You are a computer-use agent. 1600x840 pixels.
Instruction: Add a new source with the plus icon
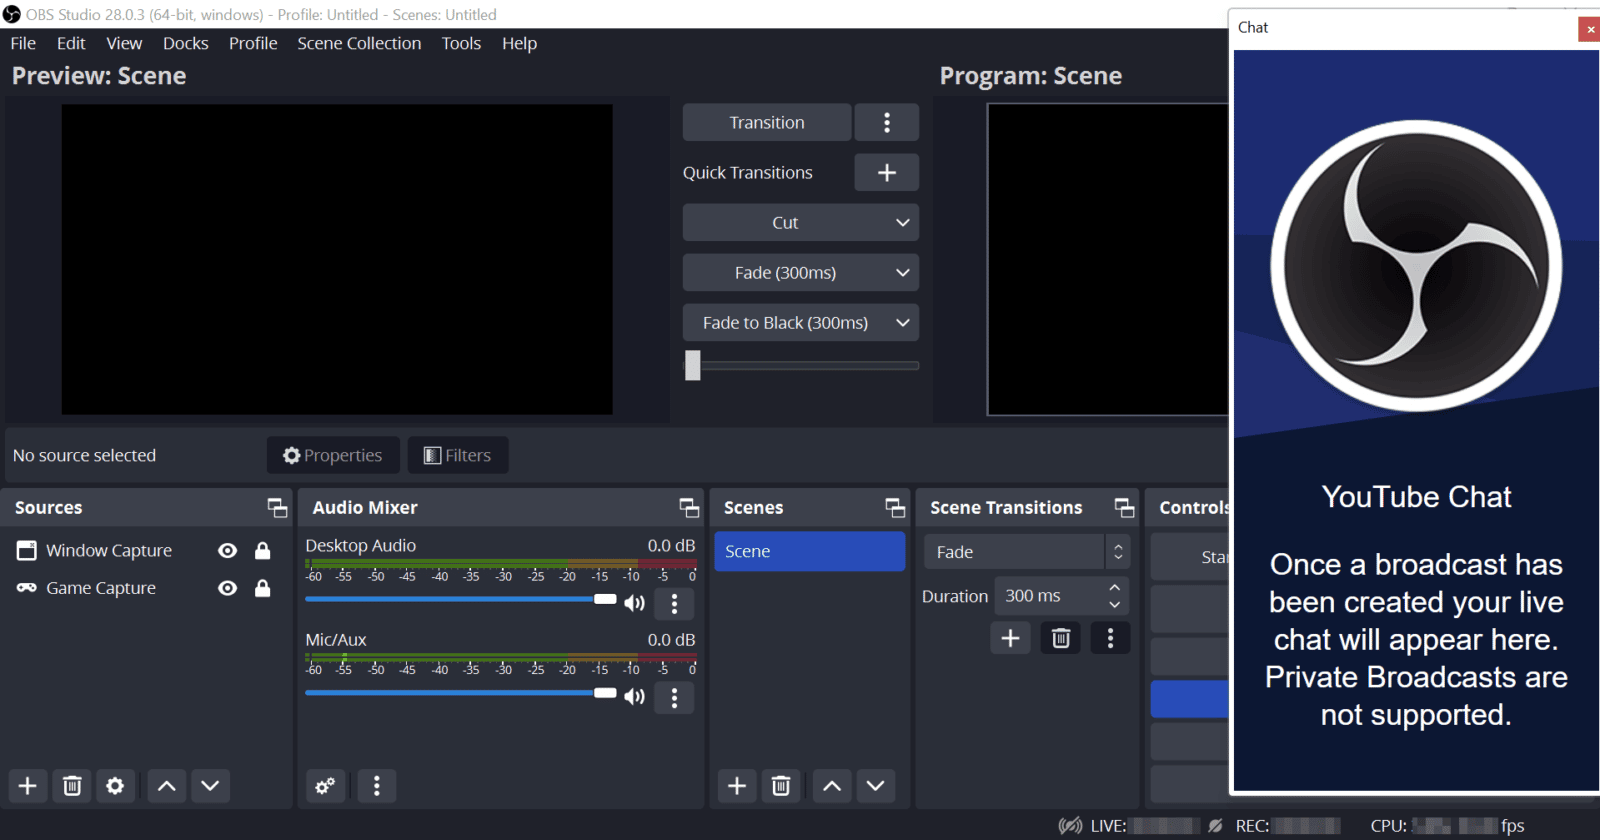[28, 786]
